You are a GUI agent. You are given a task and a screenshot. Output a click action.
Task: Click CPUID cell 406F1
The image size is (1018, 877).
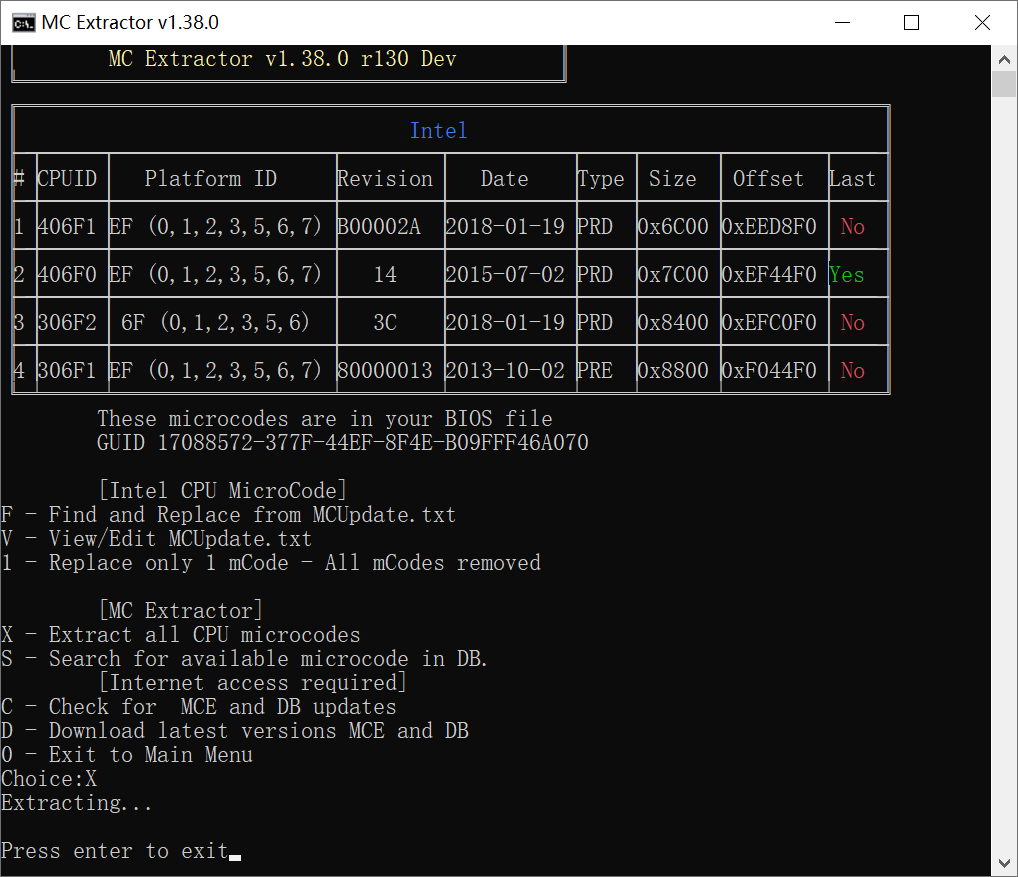[x=67, y=227]
